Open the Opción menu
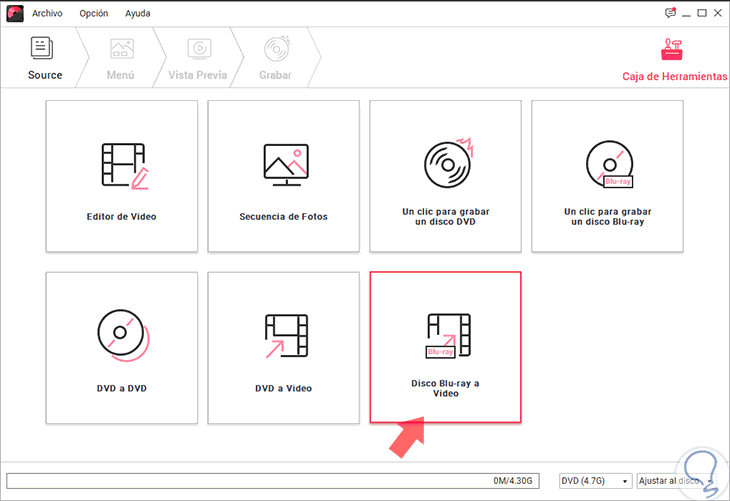The image size is (730, 501). tap(94, 14)
